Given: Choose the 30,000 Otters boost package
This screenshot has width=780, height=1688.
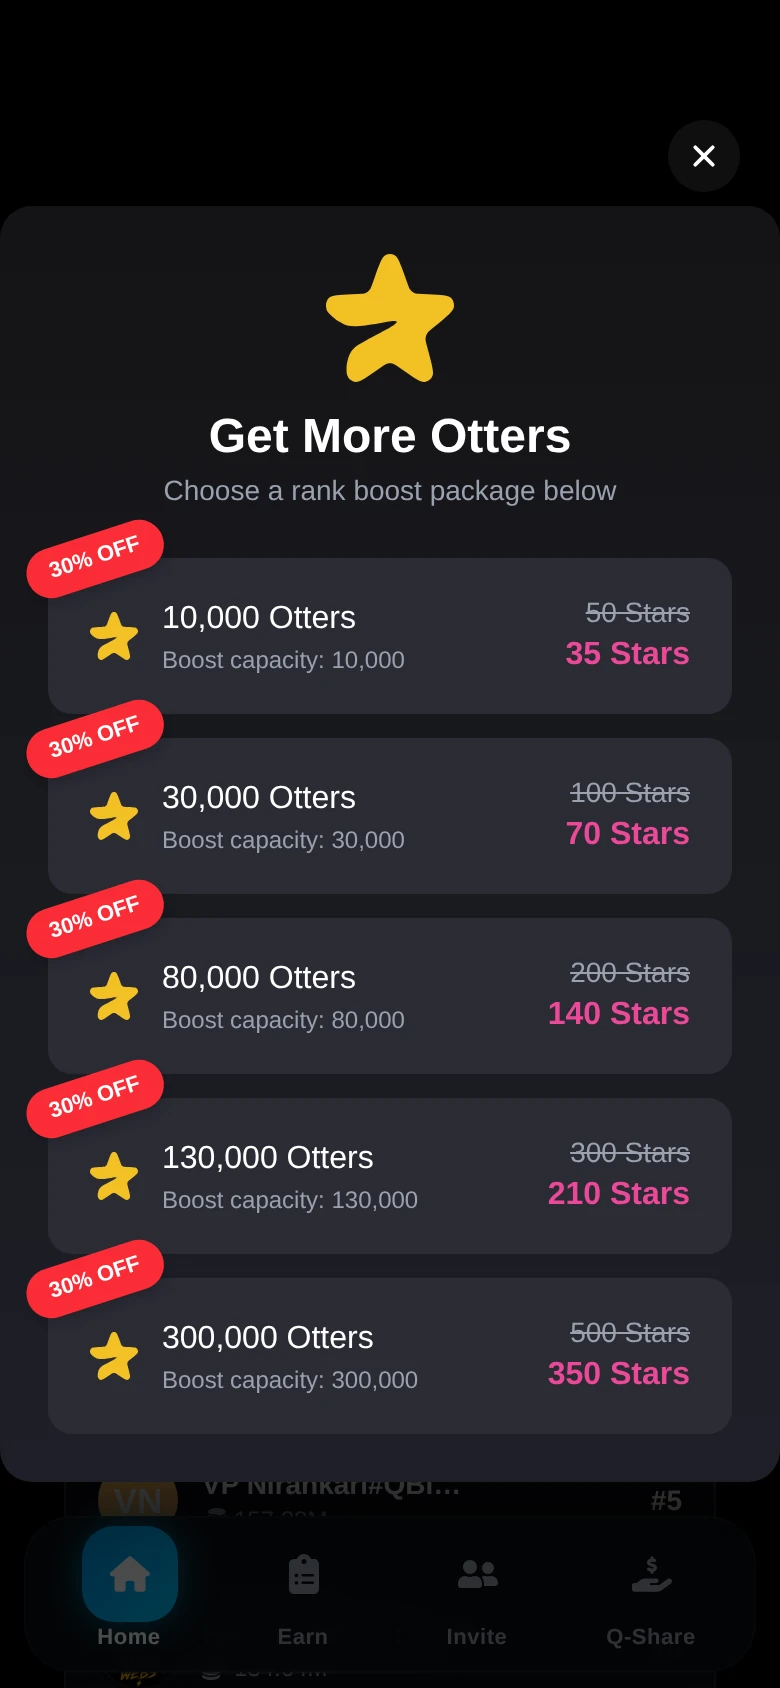Looking at the screenshot, I should (x=390, y=816).
